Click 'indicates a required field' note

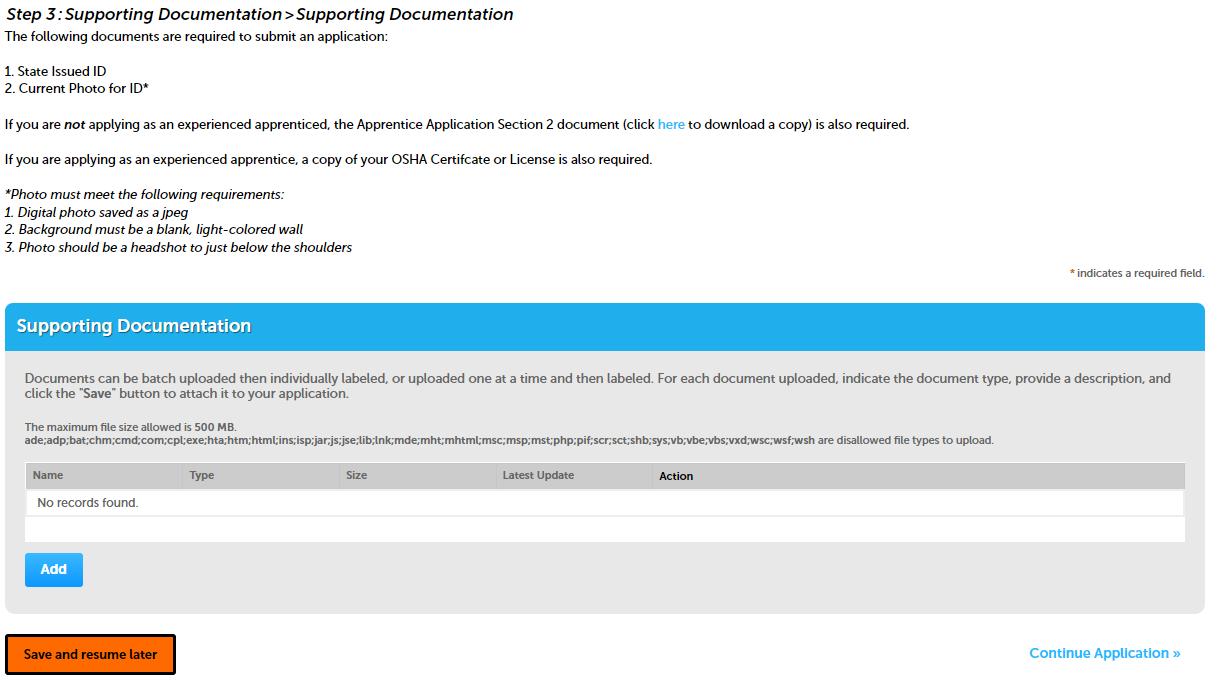click(1140, 273)
